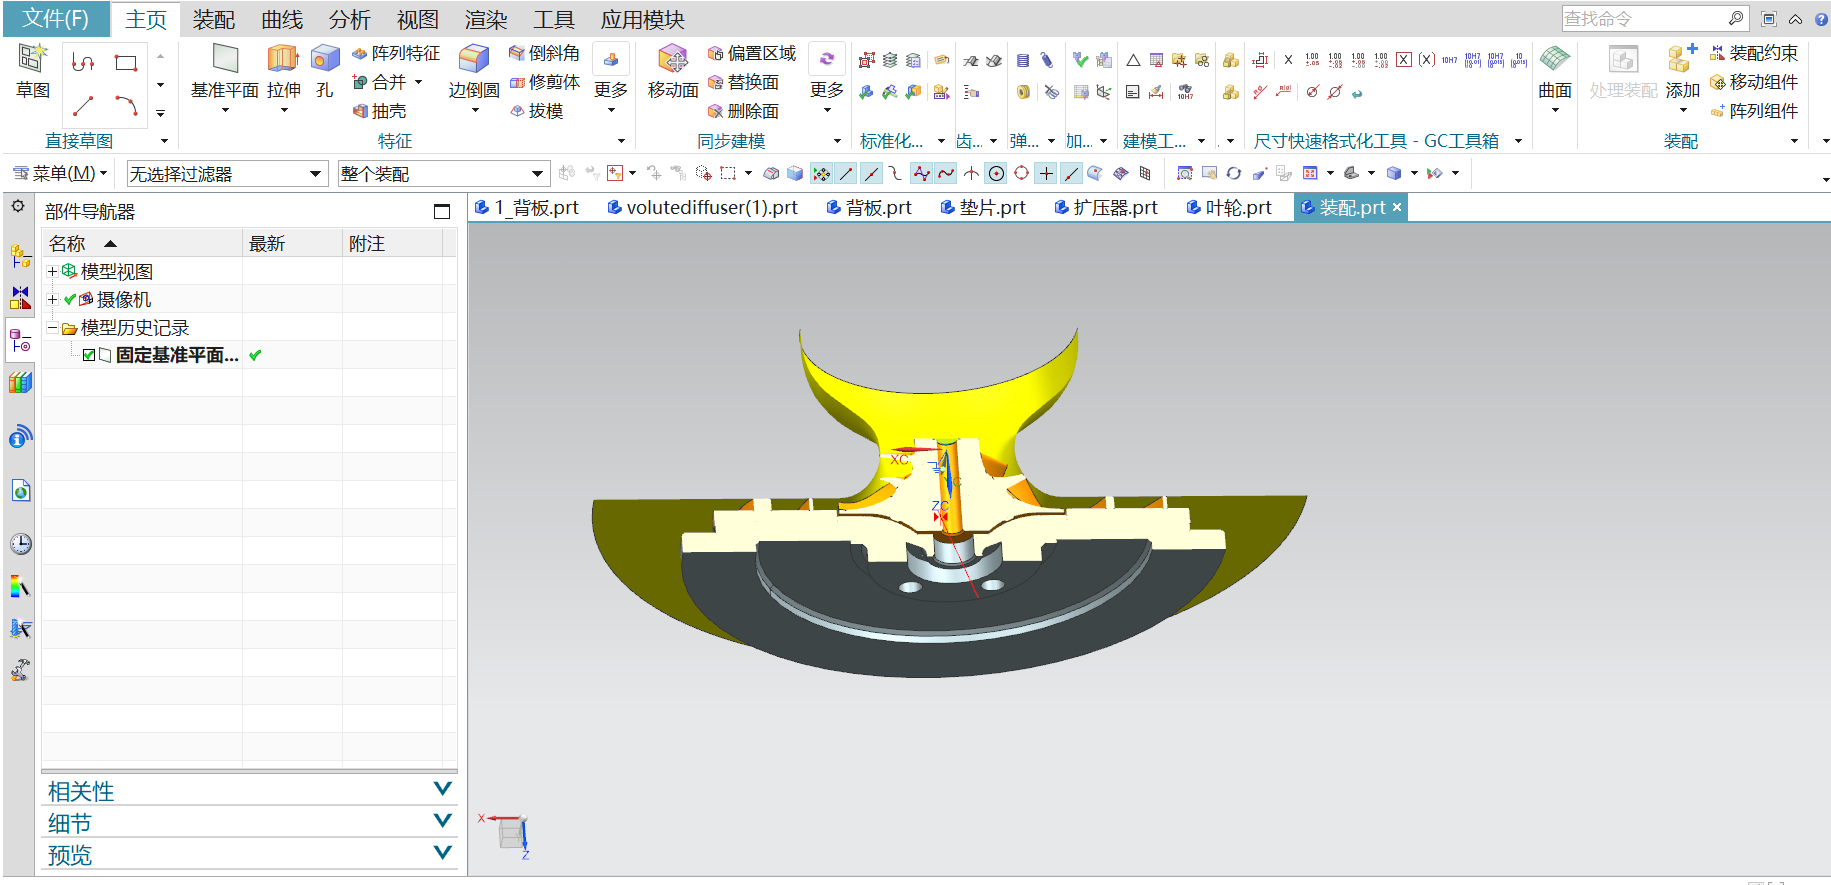Open the 无选择过滤器 selection filter dropdown
The height and width of the screenshot is (885, 1831).
[x=227, y=174]
